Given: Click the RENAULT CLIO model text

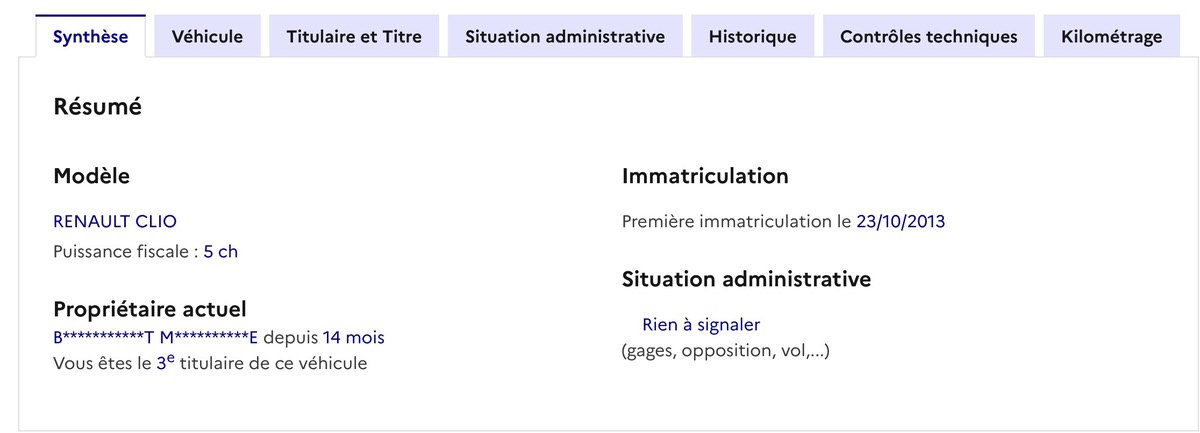Looking at the screenshot, I should click(x=115, y=222).
